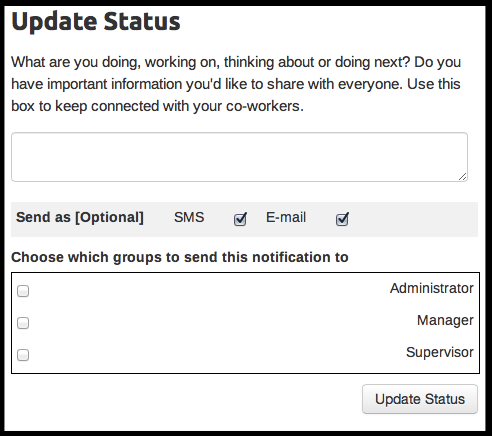The height and width of the screenshot is (436, 492).
Task: Click the Supervisor label
Action: [440, 352]
